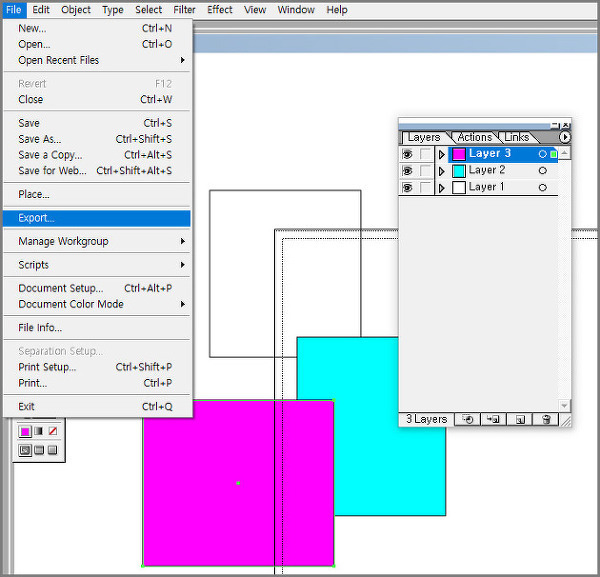Screen dimensions: 600x577
Task: Click the File menu in menu bar
Action: pyautogui.click(x=14, y=10)
